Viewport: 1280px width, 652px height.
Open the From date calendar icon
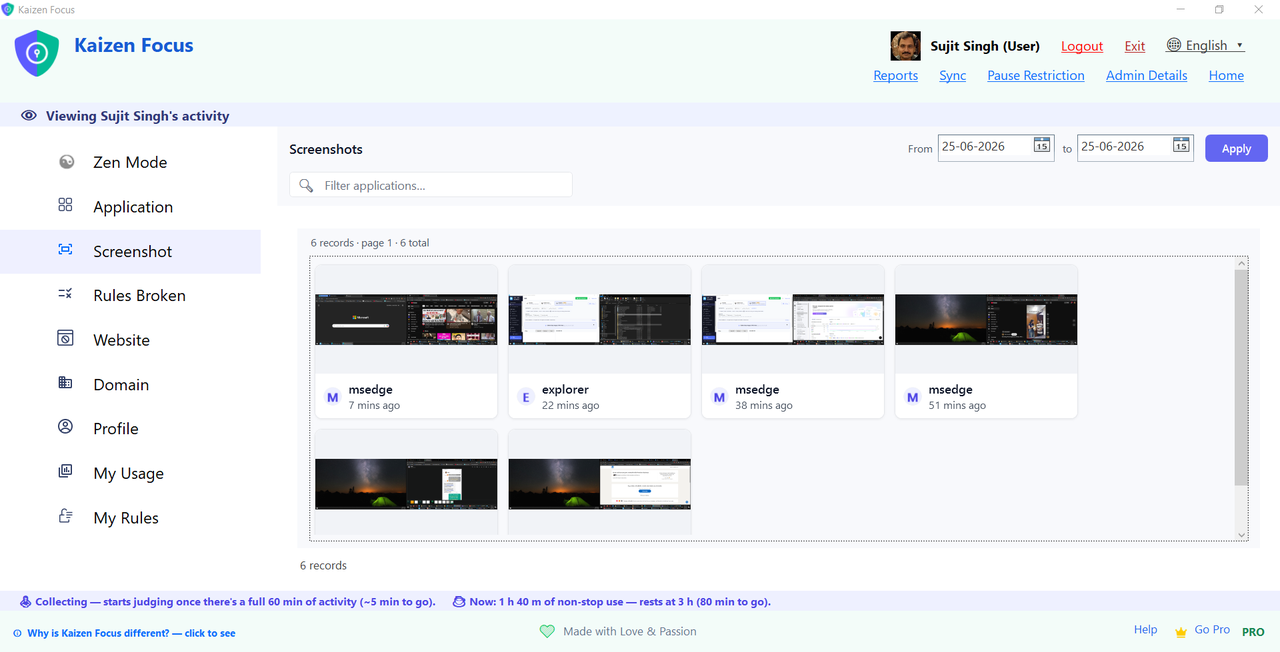coord(1041,145)
